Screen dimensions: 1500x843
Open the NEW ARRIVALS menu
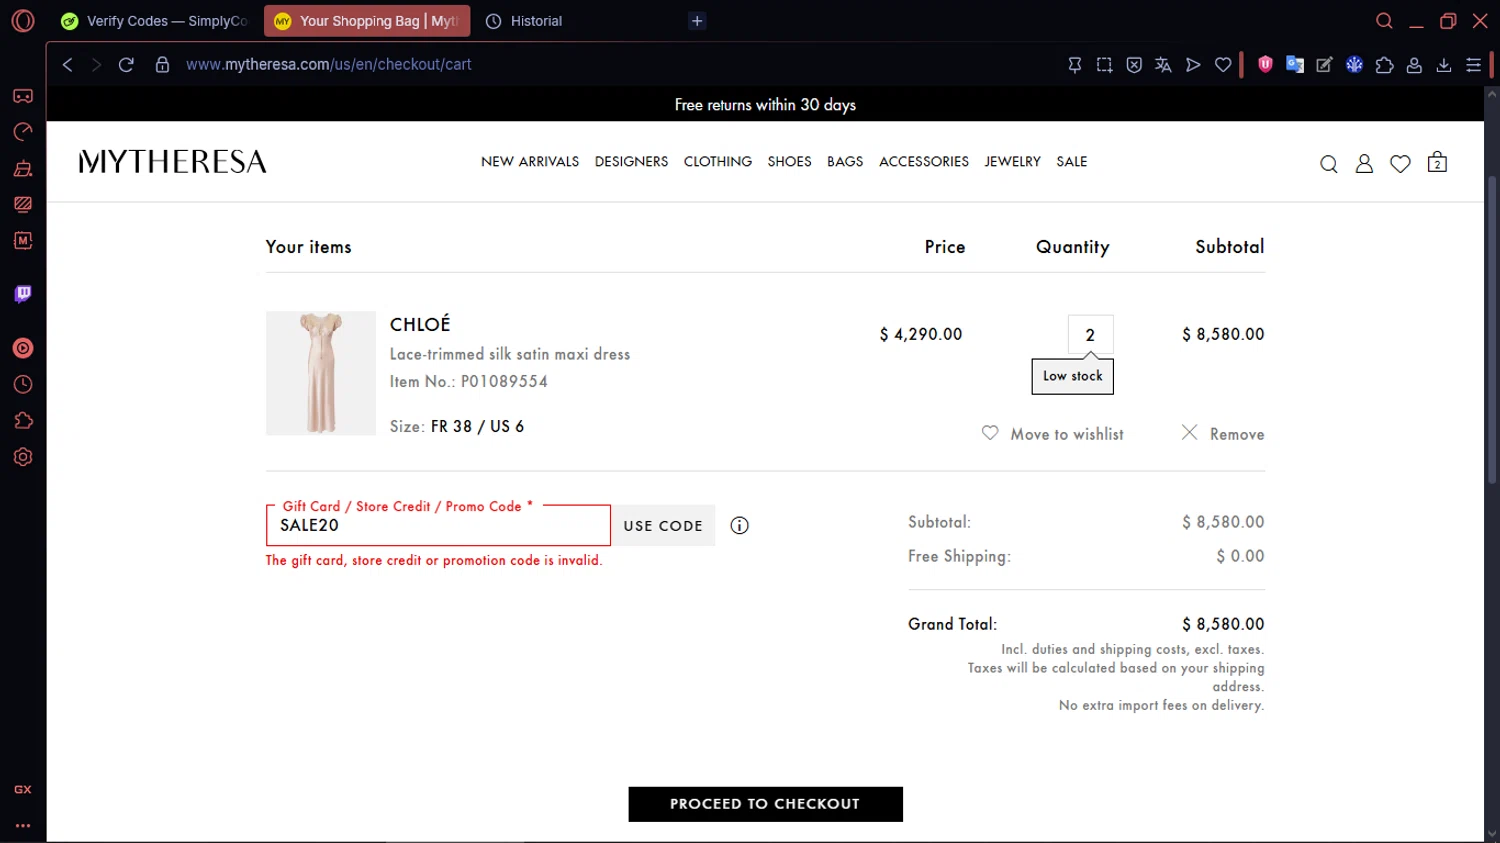click(530, 162)
